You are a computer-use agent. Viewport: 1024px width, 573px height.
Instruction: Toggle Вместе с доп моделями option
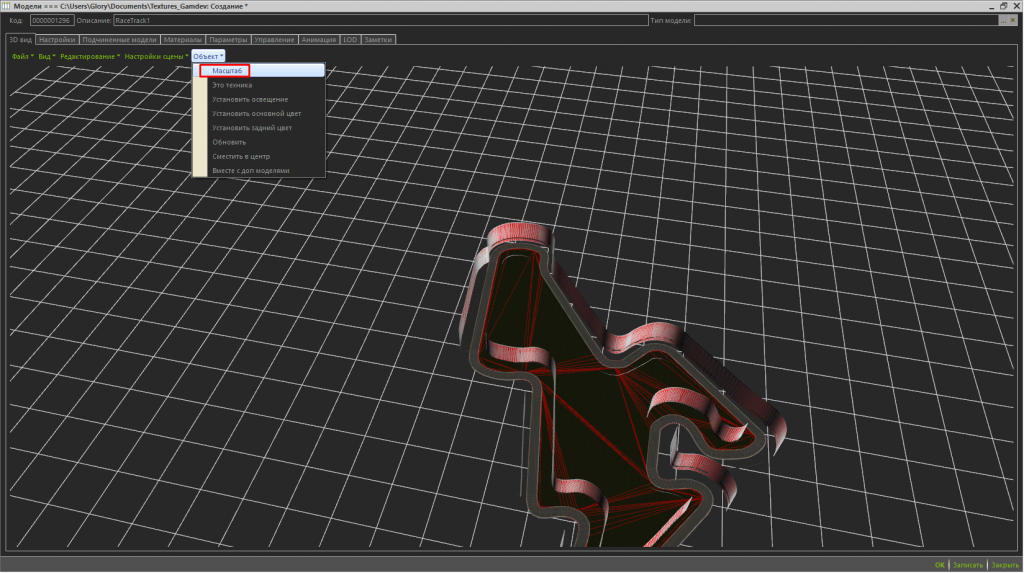[x=250, y=170]
